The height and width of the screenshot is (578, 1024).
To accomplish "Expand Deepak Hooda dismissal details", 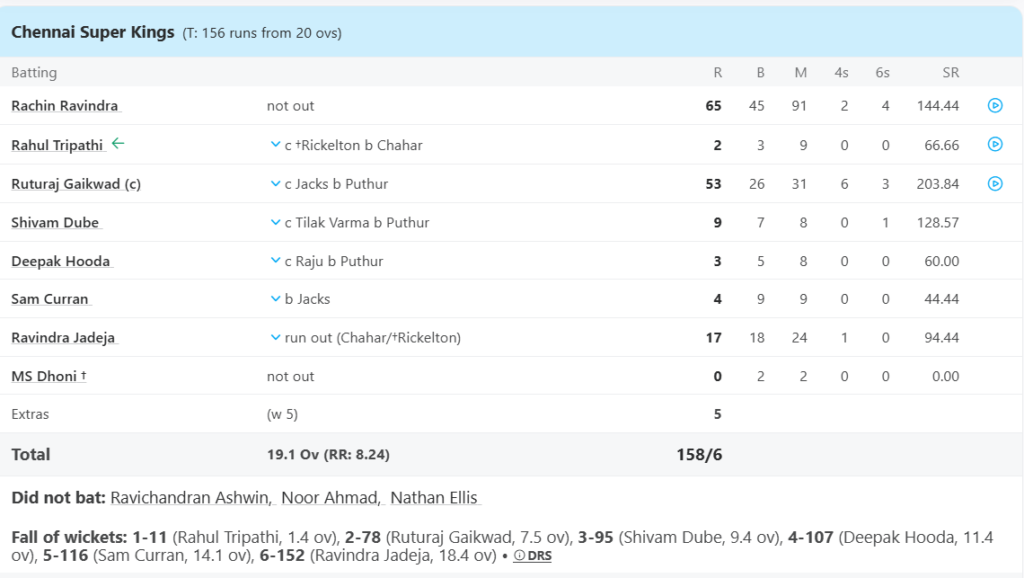I will (x=276, y=261).
